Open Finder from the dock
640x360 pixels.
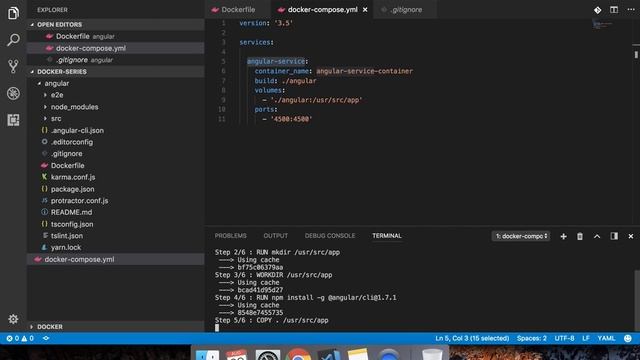click(x=207, y=354)
